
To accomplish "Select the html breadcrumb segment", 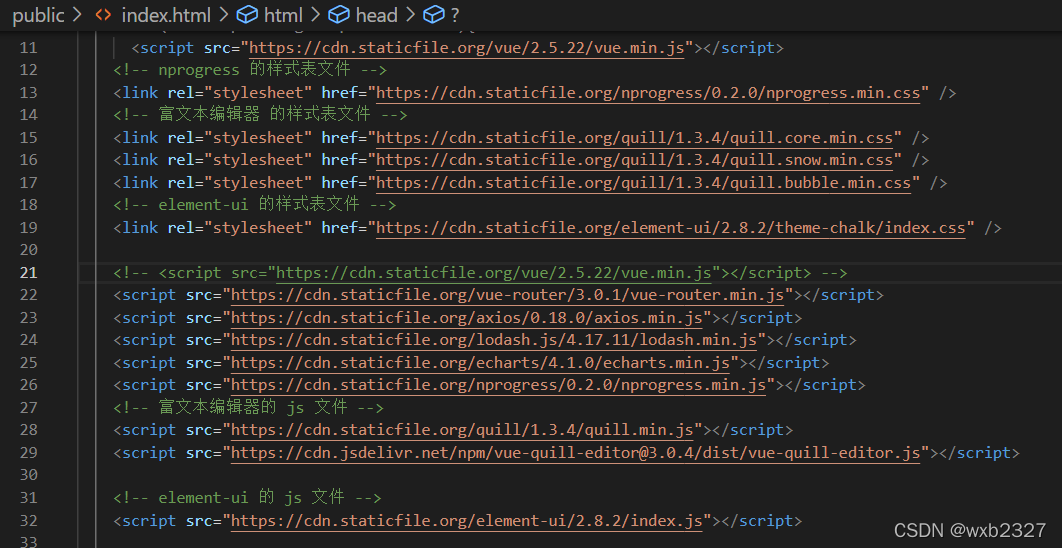I will [284, 15].
